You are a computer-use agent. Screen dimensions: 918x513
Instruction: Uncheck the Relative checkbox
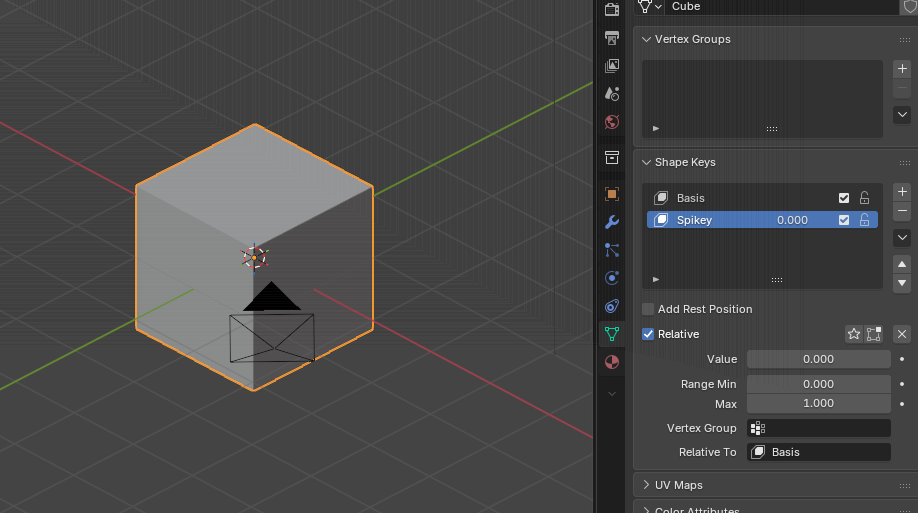[x=648, y=334]
